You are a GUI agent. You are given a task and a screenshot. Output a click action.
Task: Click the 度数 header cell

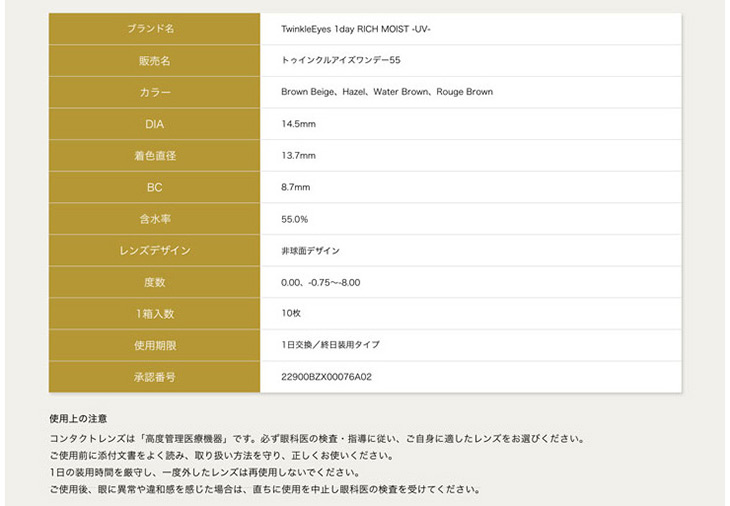154,282
